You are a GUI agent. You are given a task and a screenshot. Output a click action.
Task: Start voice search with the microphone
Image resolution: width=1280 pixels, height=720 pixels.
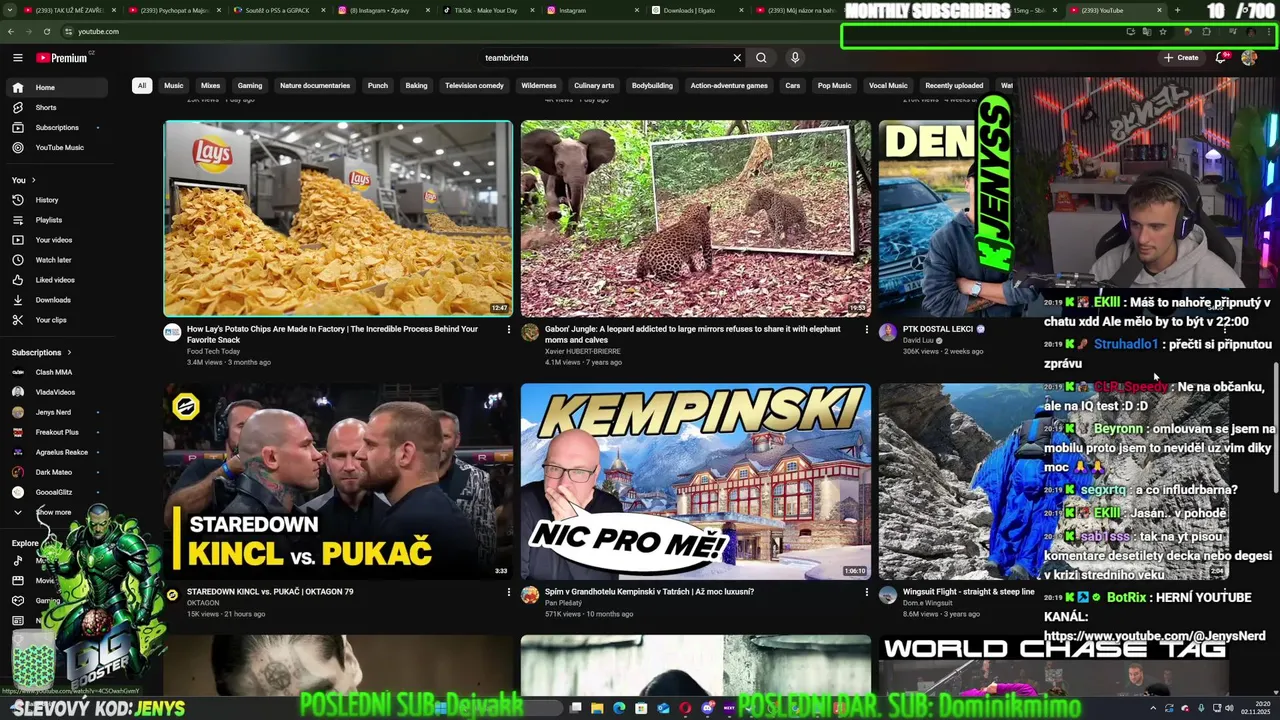click(795, 58)
